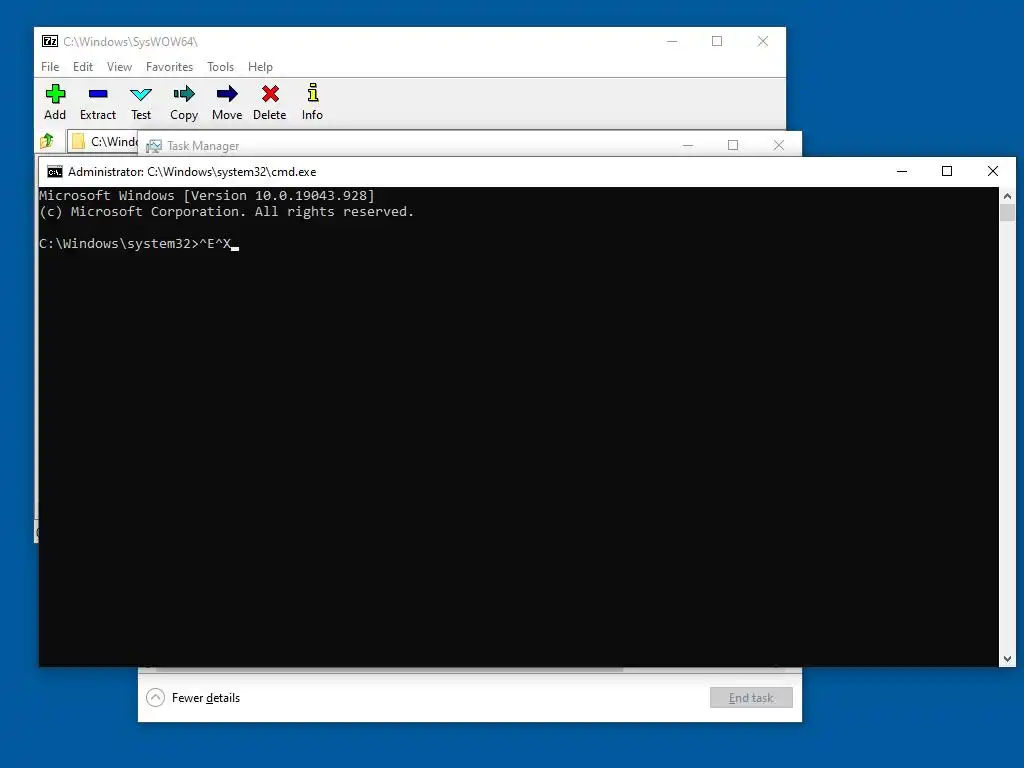Click the 7-Zip address path field
The height and width of the screenshot is (768, 1024).
pos(104,141)
